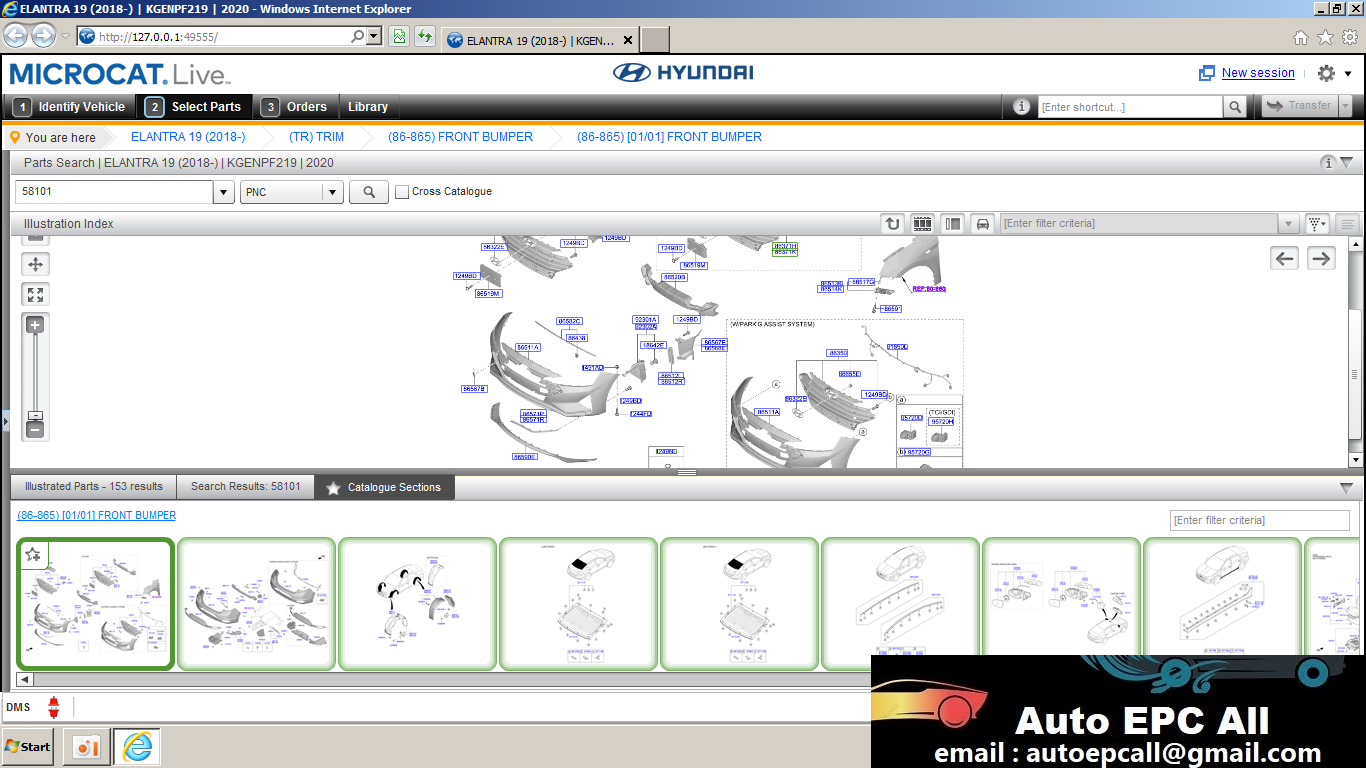This screenshot has width=1366, height=768.
Task: Open the 58101 search history dropdown
Action: click(223, 191)
